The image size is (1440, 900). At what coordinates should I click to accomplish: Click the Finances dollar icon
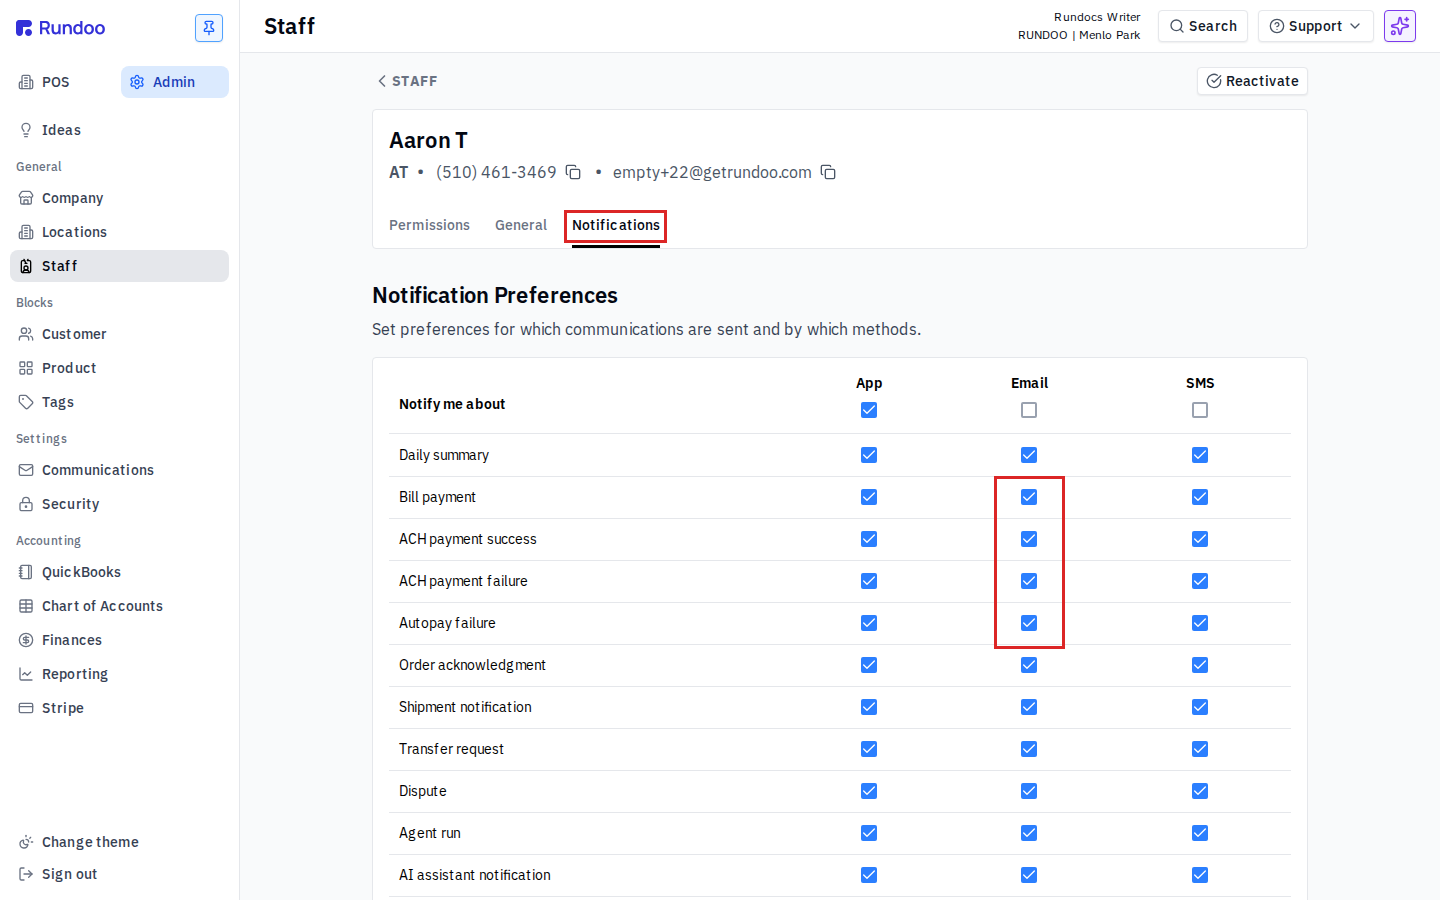[26, 640]
